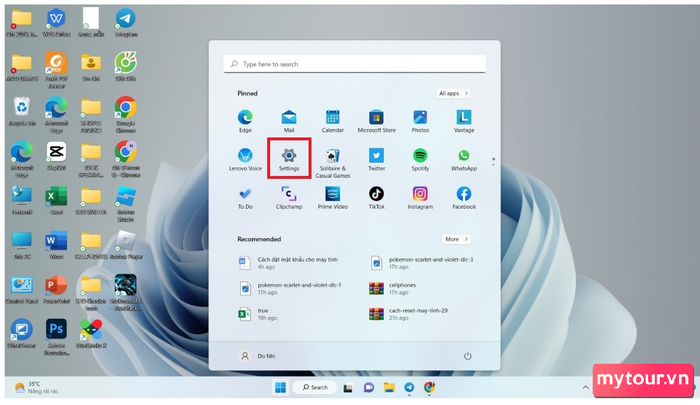Select the Telegram desktop shortcut

click(x=126, y=23)
